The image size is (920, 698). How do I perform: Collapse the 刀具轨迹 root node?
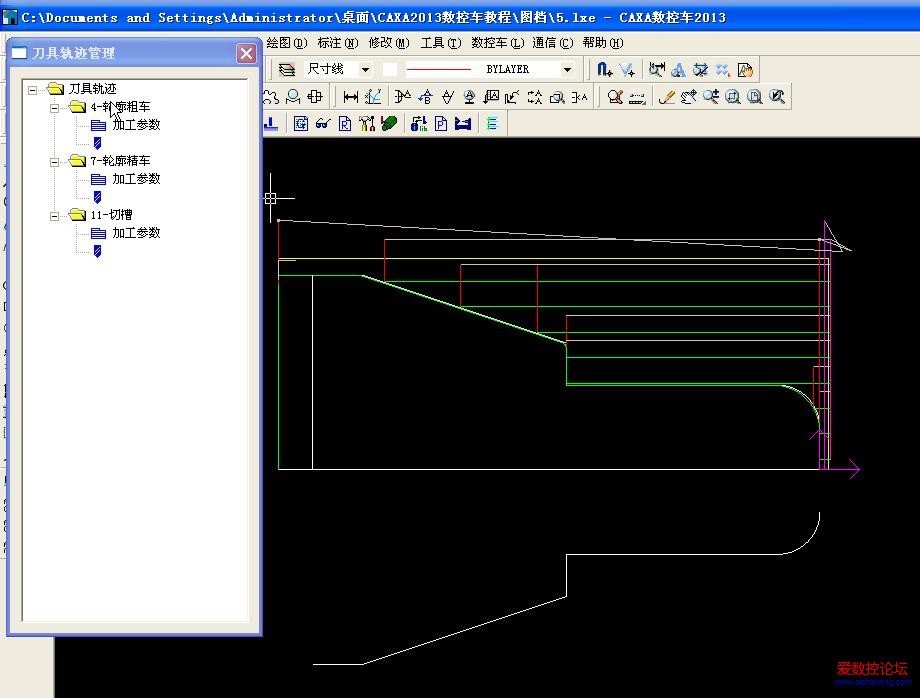click(33, 89)
